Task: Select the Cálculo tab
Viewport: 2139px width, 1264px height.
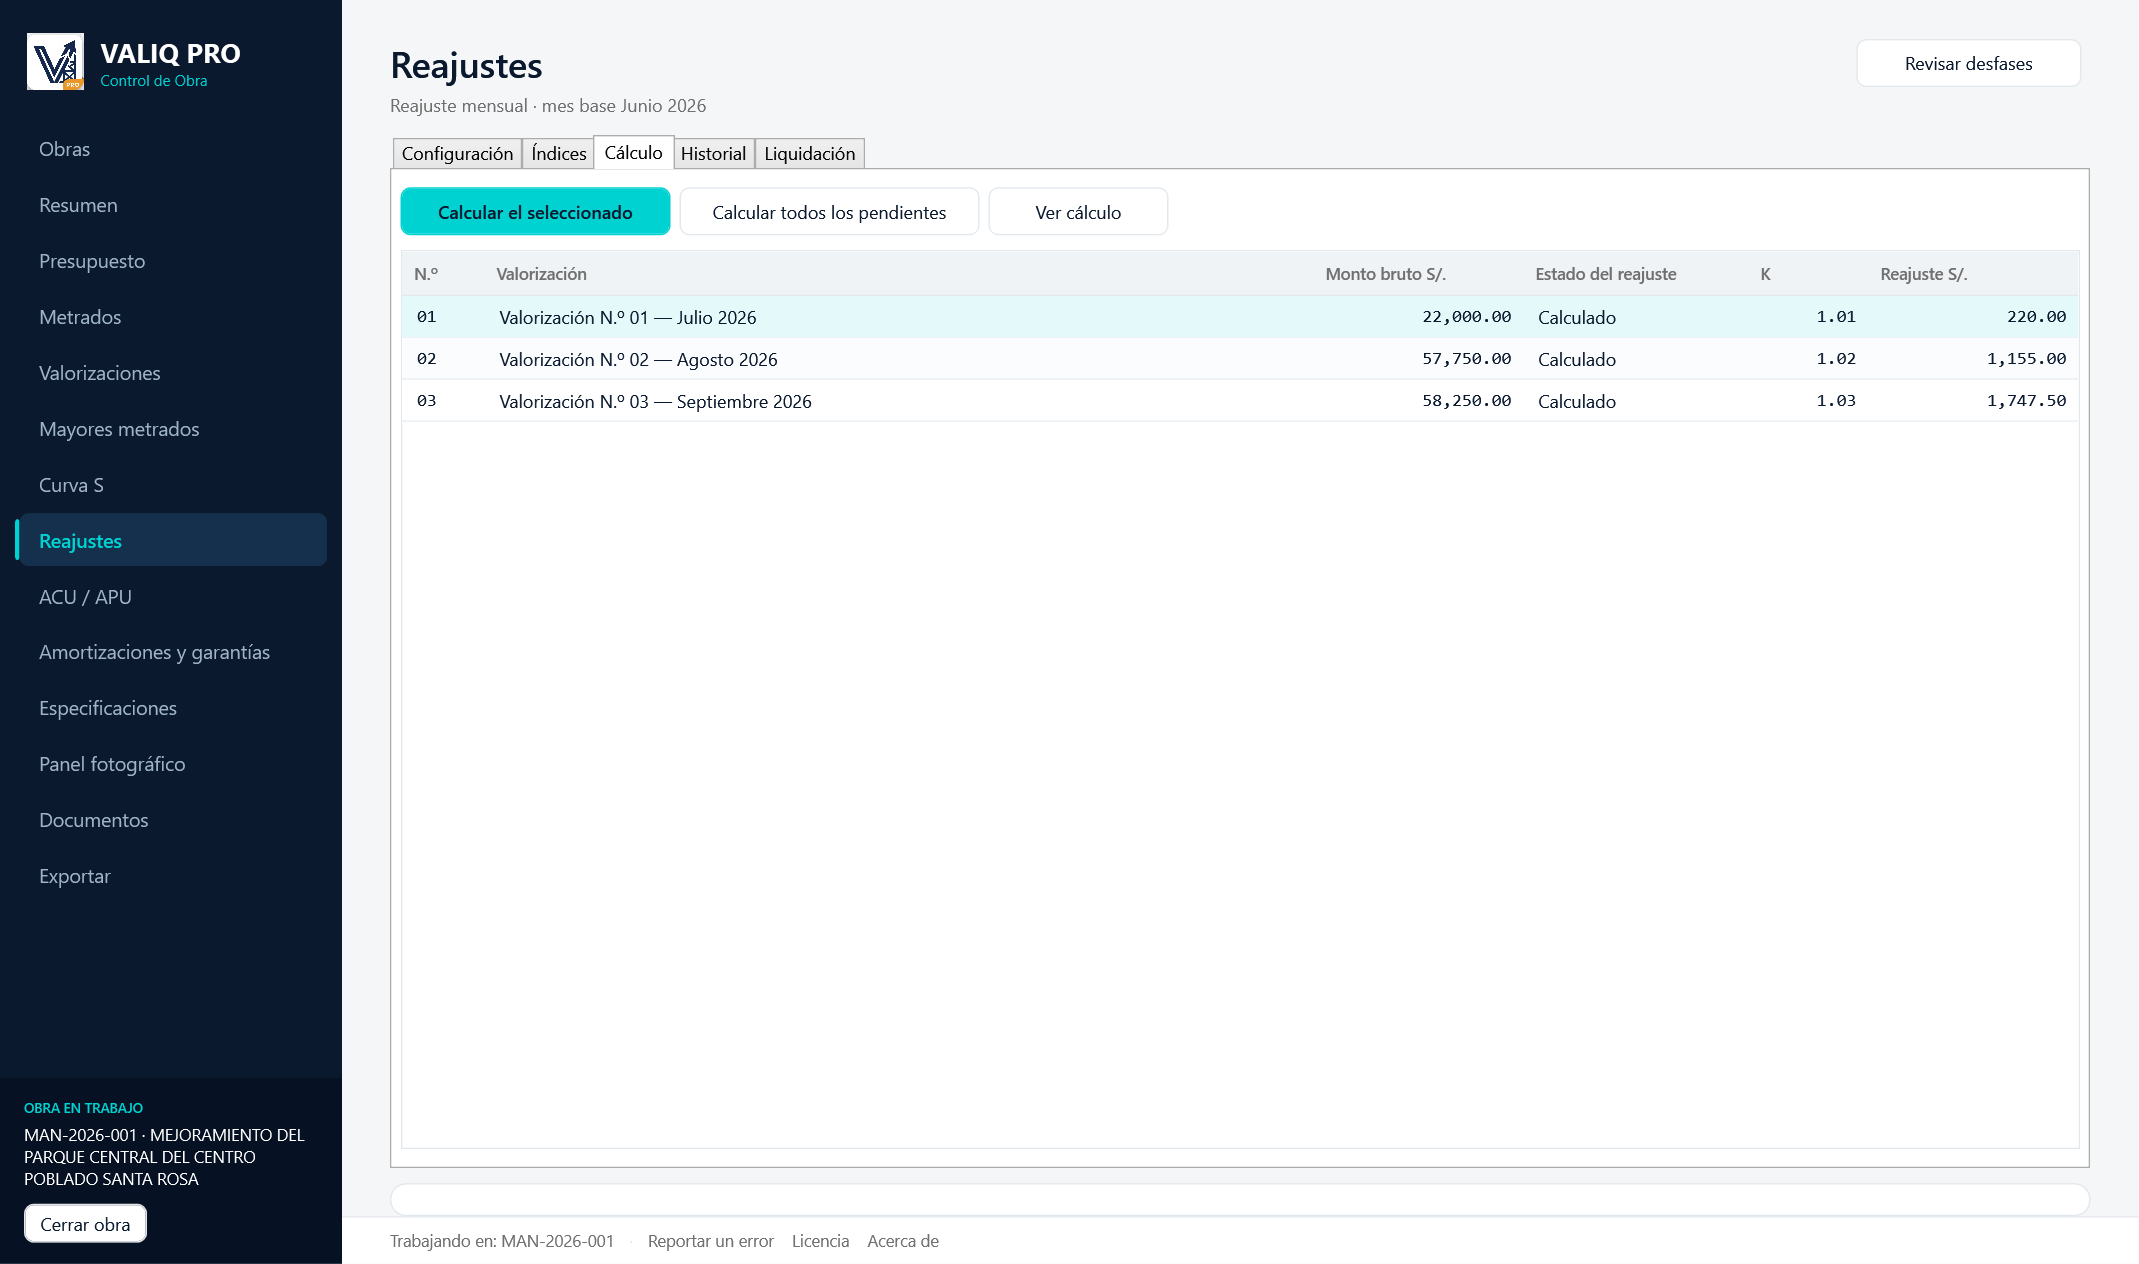Action: (x=633, y=152)
